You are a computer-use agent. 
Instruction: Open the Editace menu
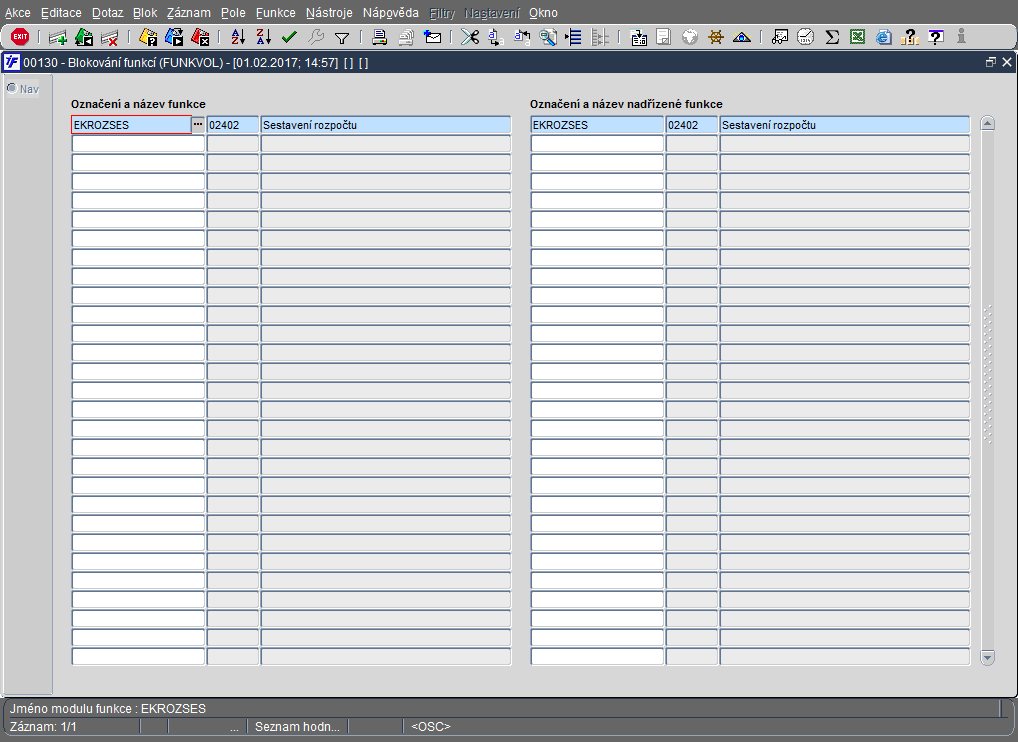[61, 13]
